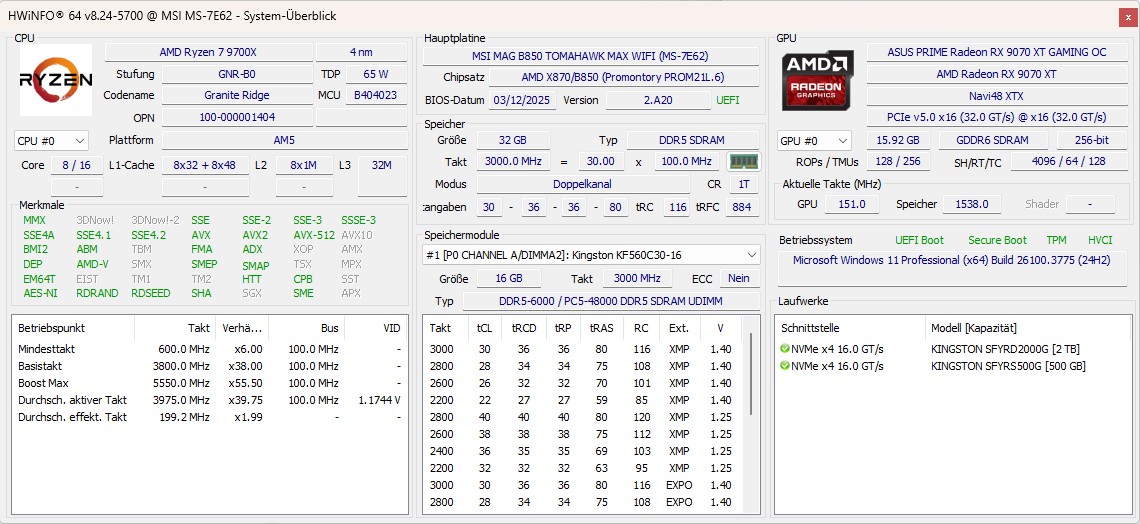
Task: Click the 15.92 GB video memory value
Action: tap(898, 140)
